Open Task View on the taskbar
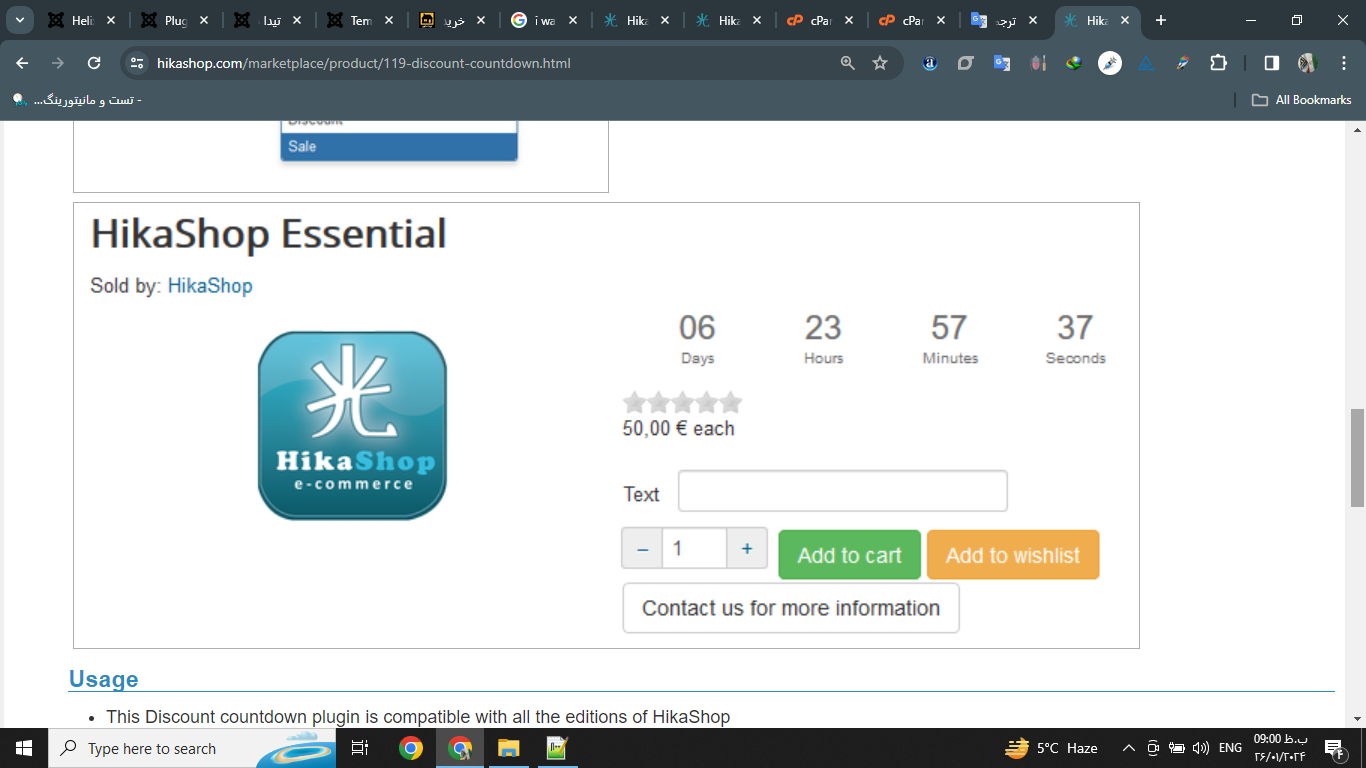 (x=361, y=748)
